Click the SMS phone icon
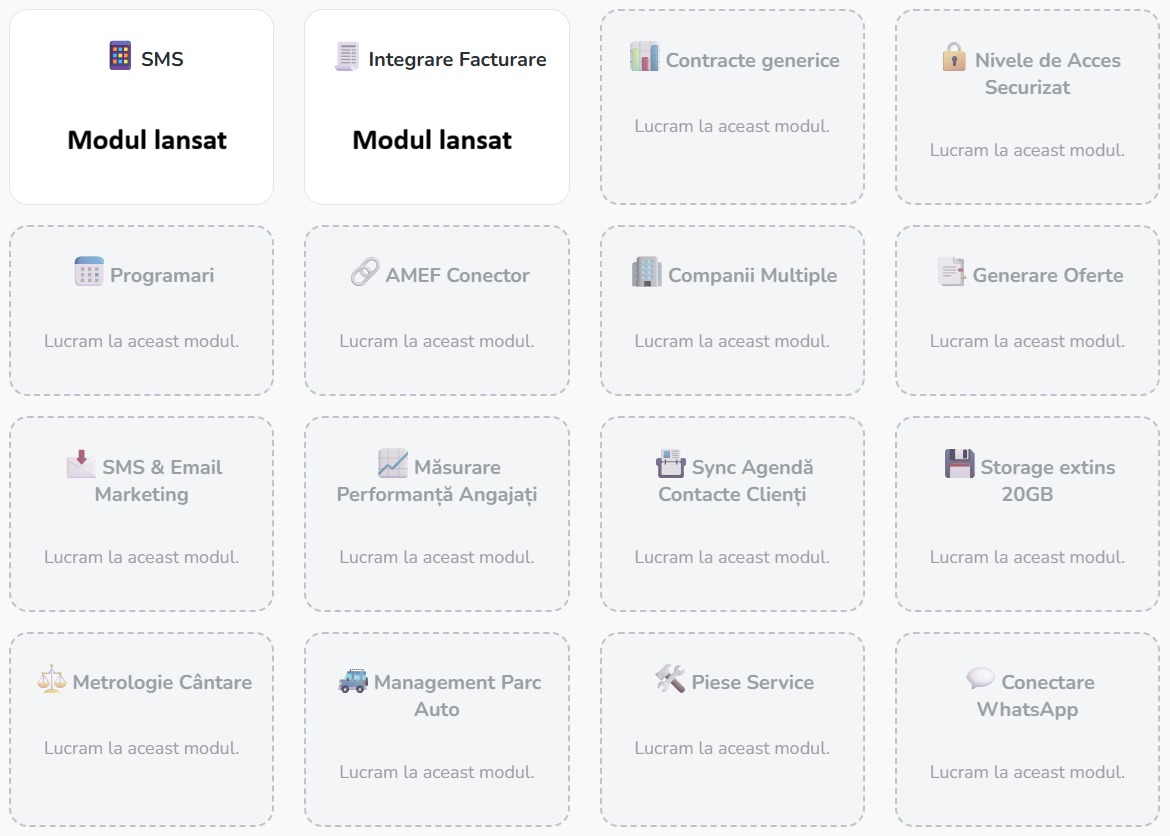The image size is (1170, 836). [x=119, y=58]
